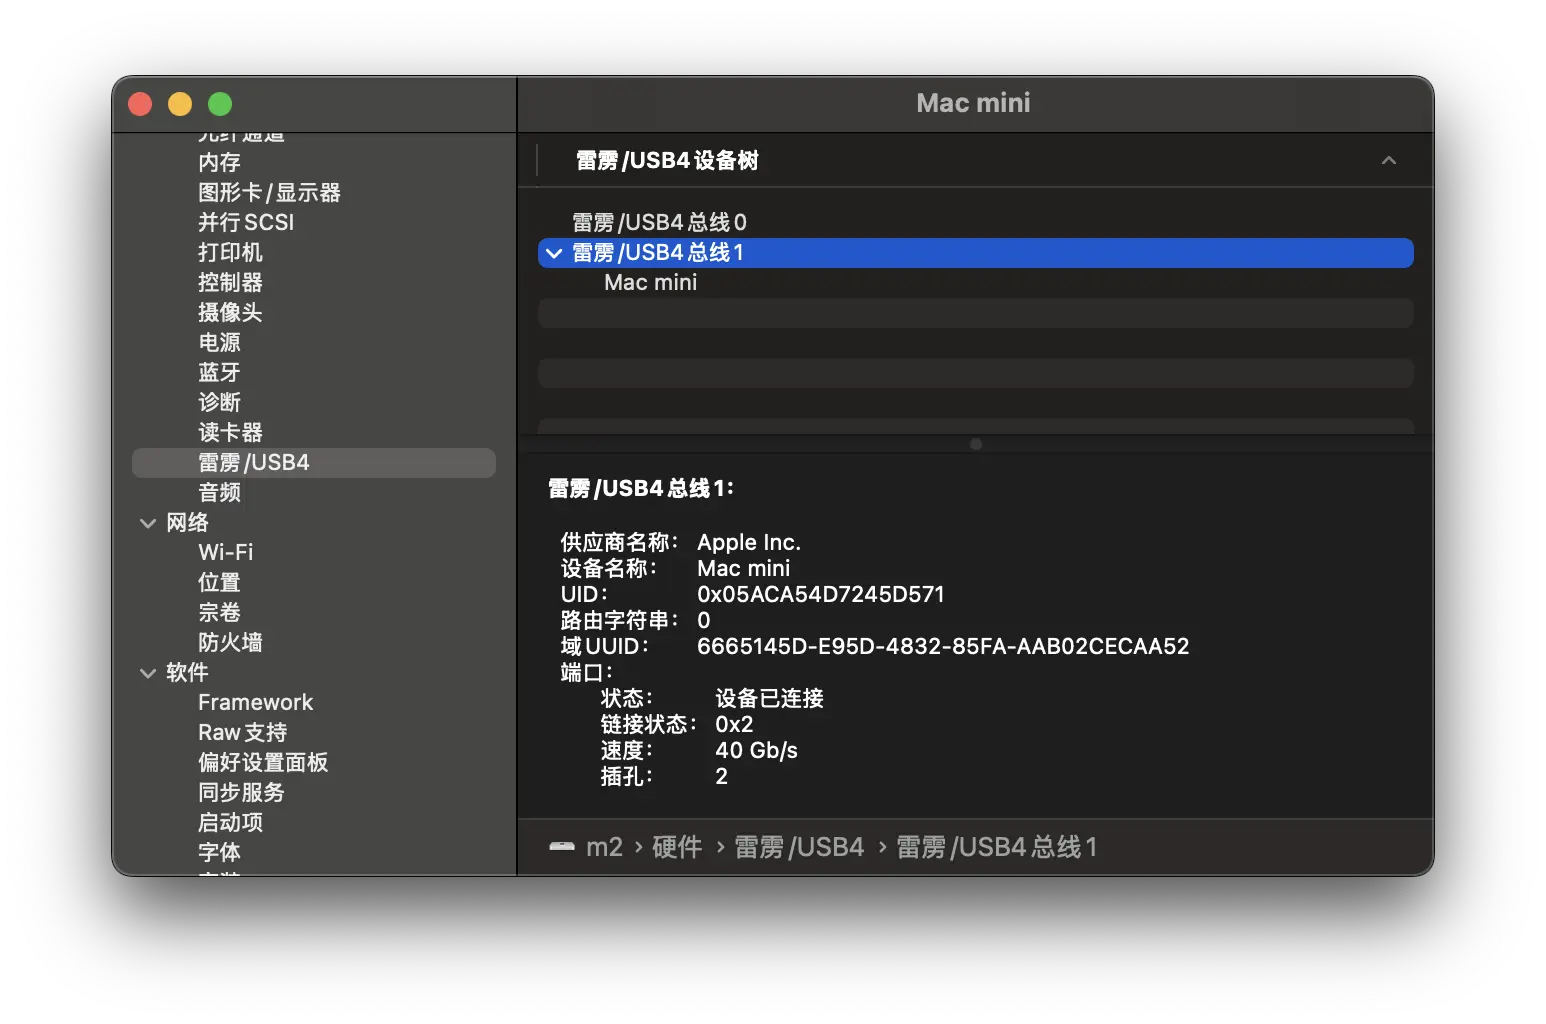Open 打印机 information
Screen dimensions: 1546x1024
pyautogui.click(x=229, y=252)
